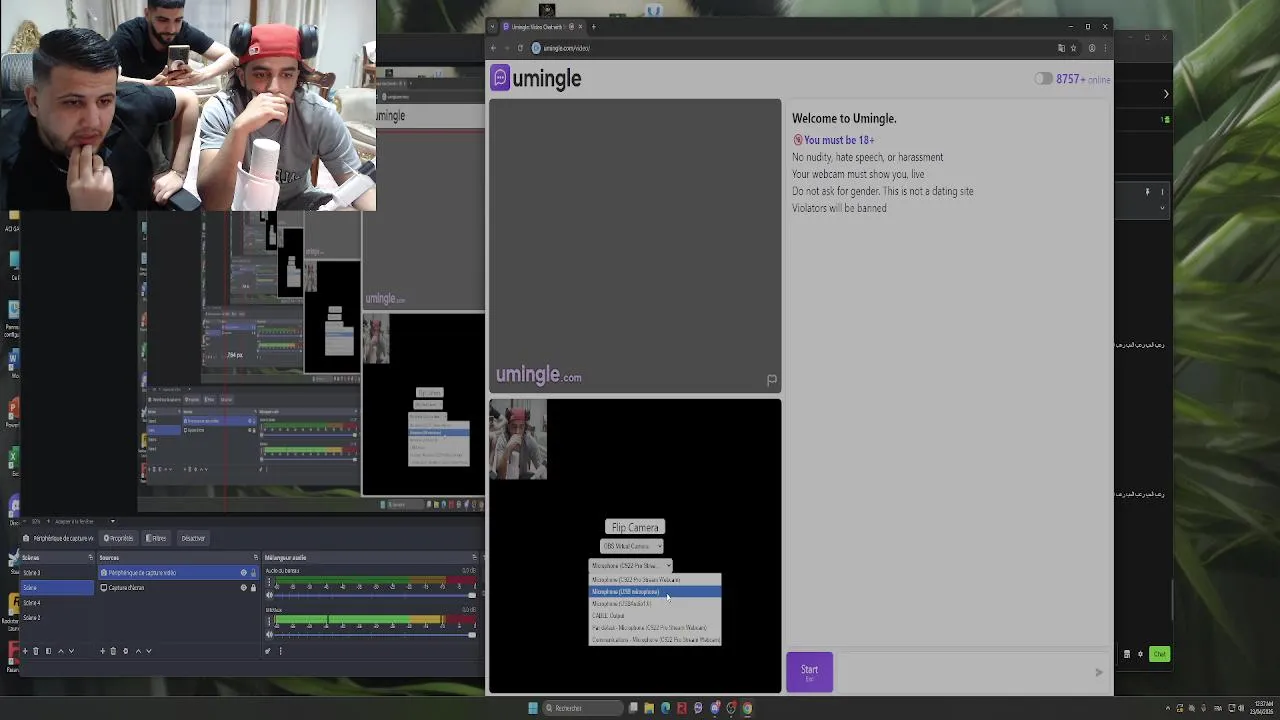Select Communications microphone option
Image resolution: width=1280 pixels, height=720 pixels.
point(655,640)
